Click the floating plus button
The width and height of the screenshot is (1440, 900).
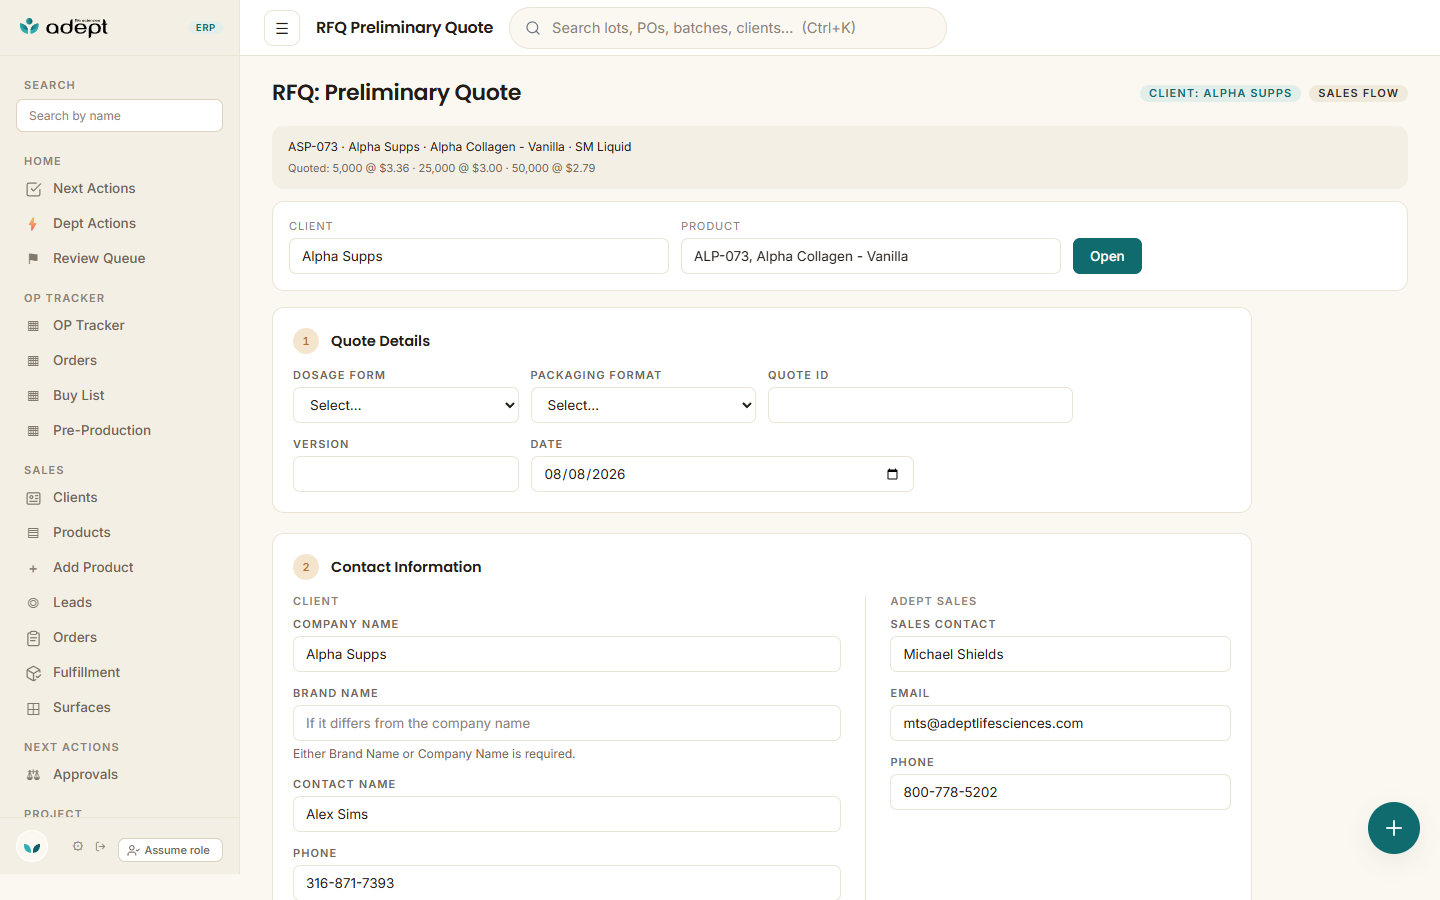click(1394, 828)
